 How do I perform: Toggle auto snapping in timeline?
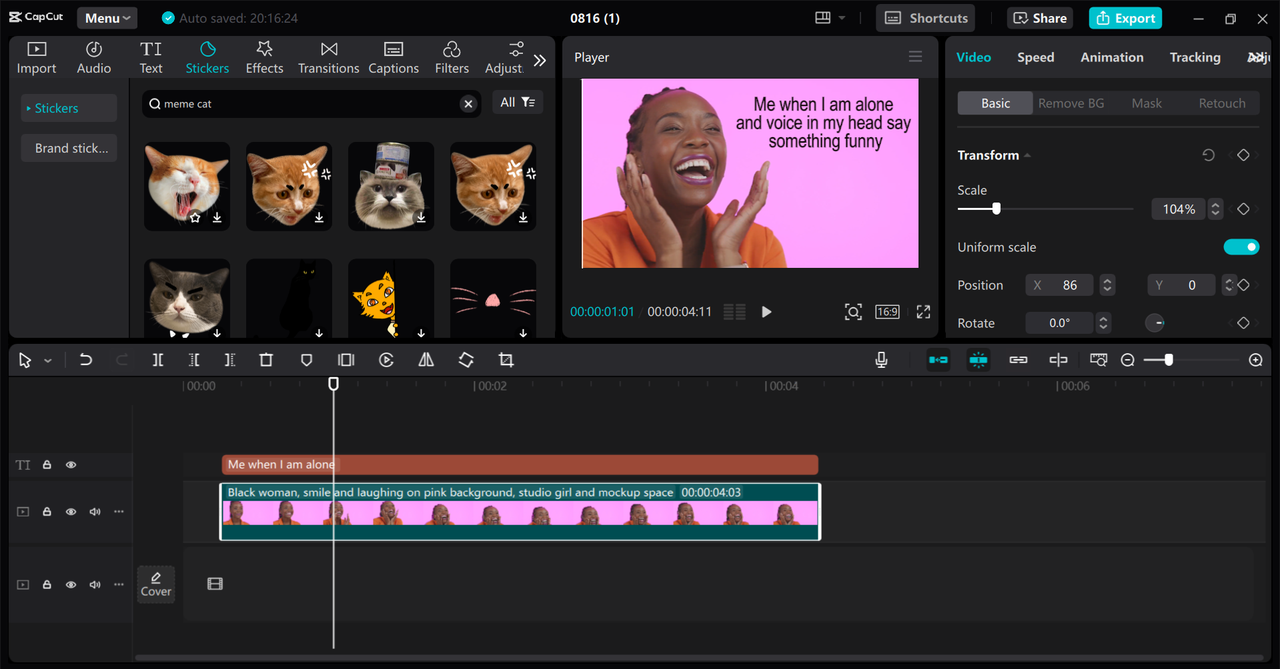pos(978,360)
